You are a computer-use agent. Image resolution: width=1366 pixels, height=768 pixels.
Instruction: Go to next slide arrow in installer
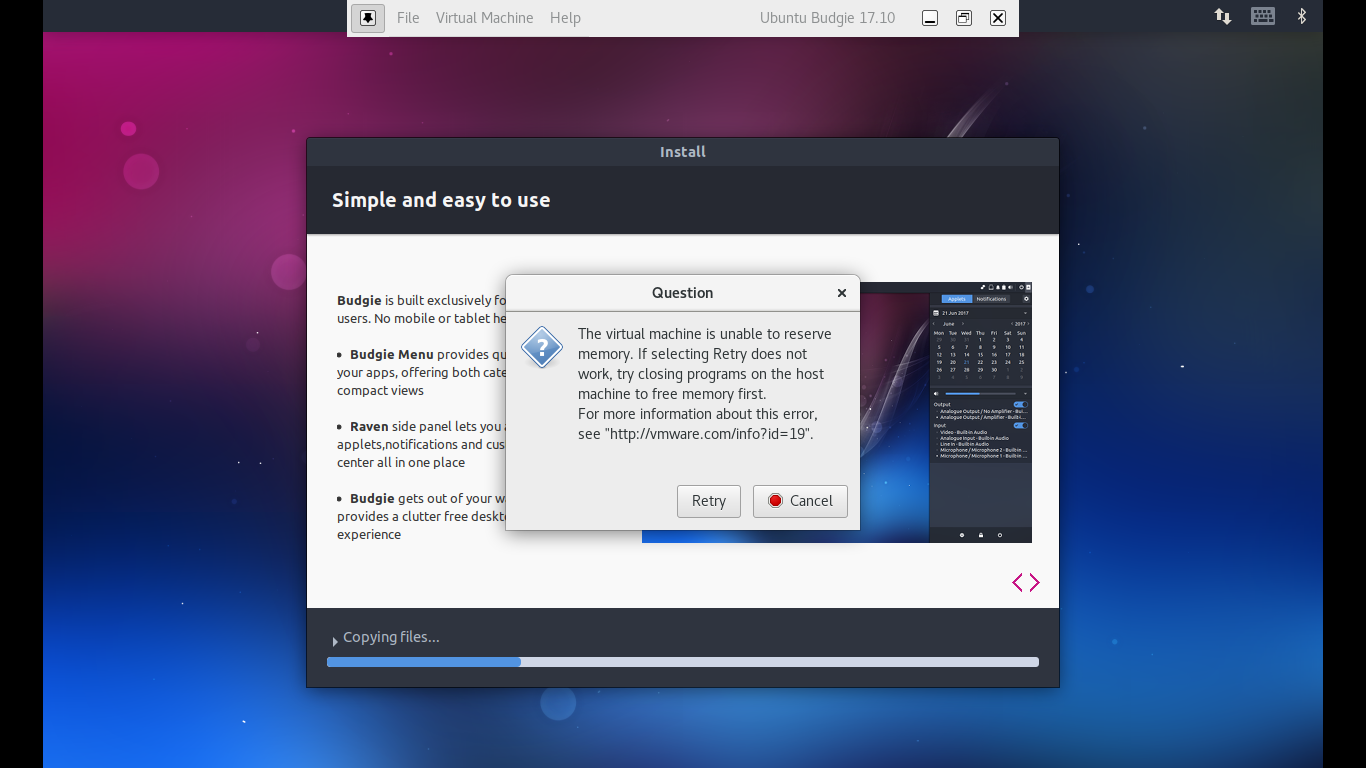click(x=1034, y=582)
